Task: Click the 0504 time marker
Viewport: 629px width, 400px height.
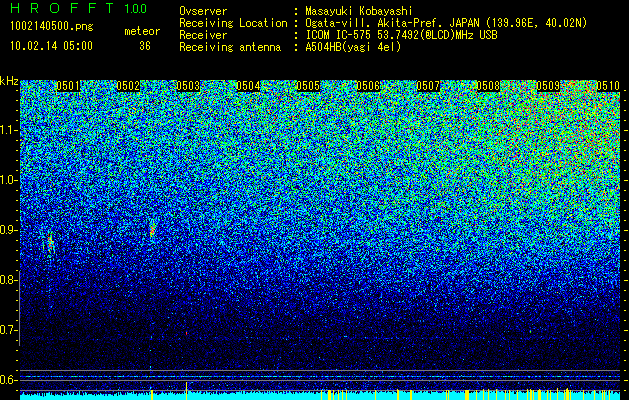Action: click(248, 86)
